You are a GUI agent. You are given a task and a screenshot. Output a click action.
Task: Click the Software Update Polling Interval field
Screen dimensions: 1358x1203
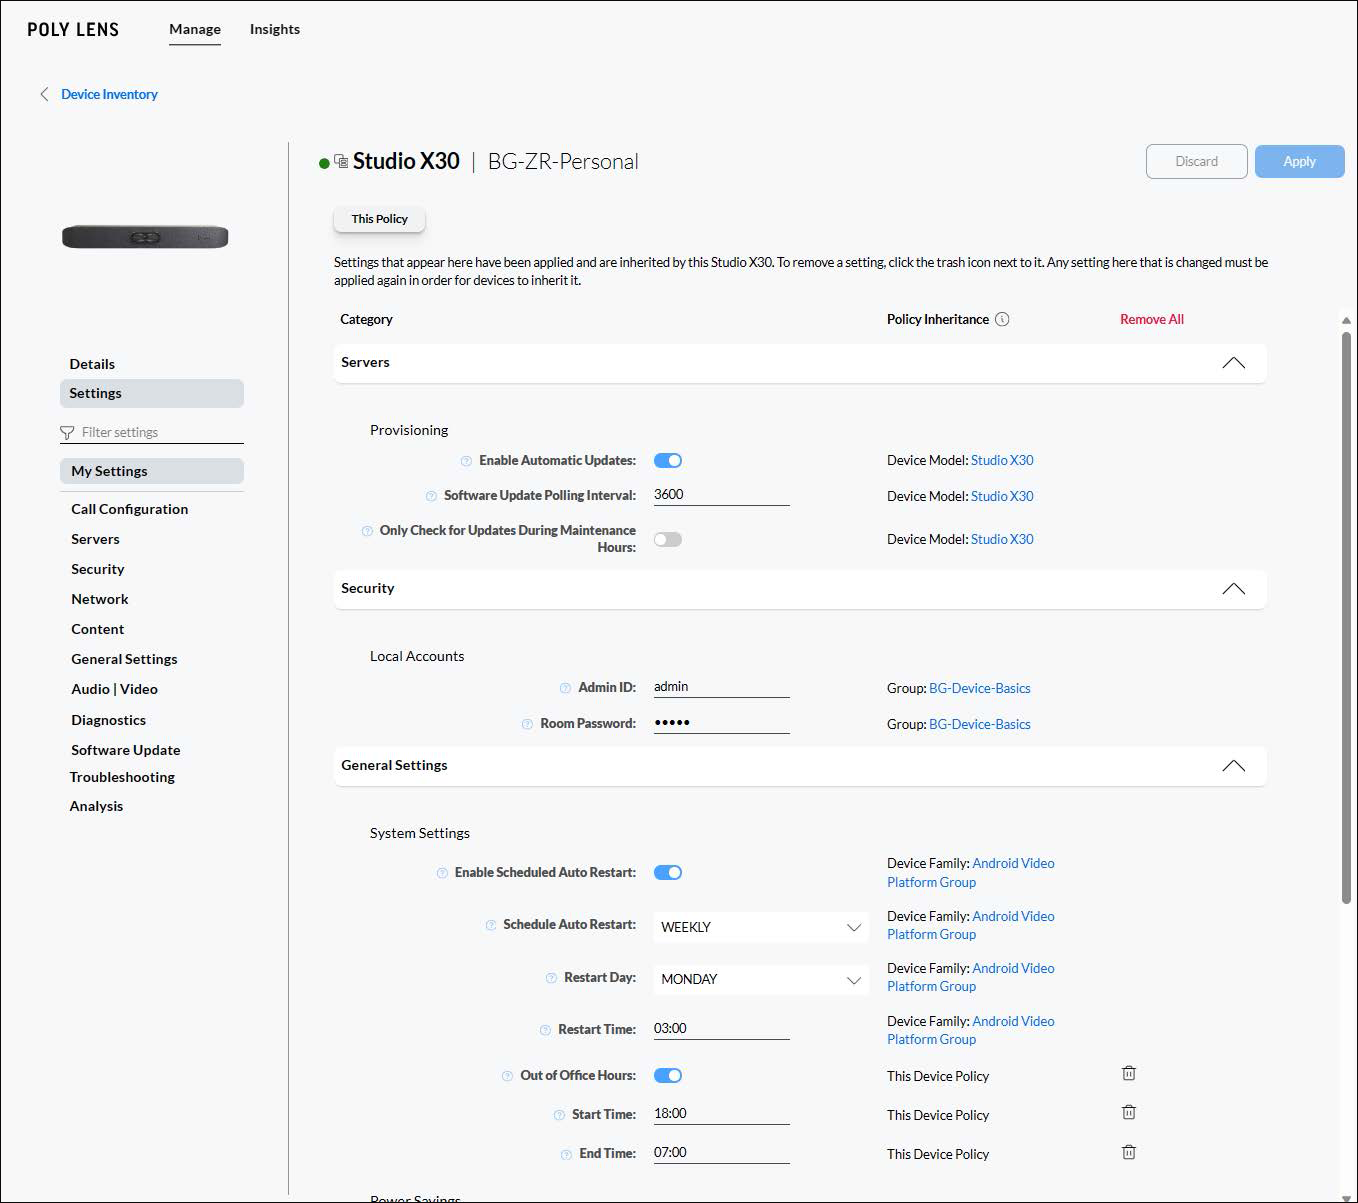tap(720, 495)
